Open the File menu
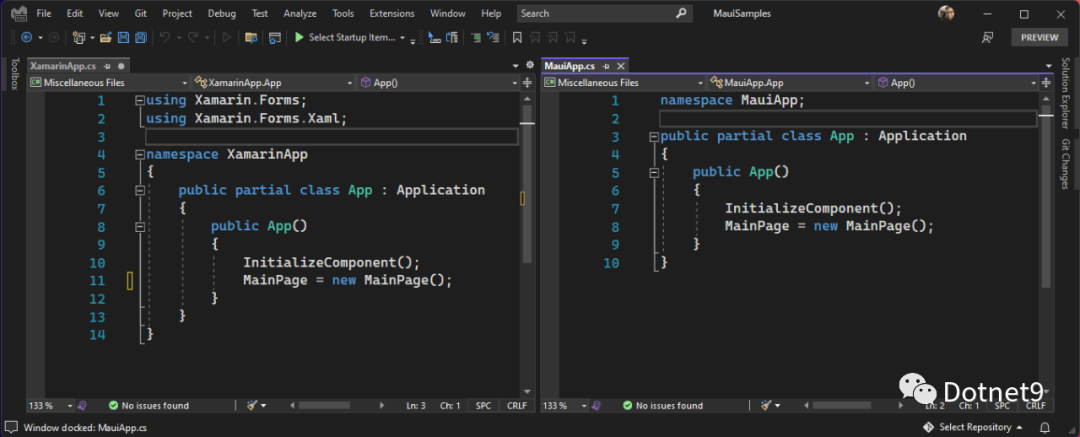Viewport: 1080px width, 437px height. pyautogui.click(x=43, y=13)
